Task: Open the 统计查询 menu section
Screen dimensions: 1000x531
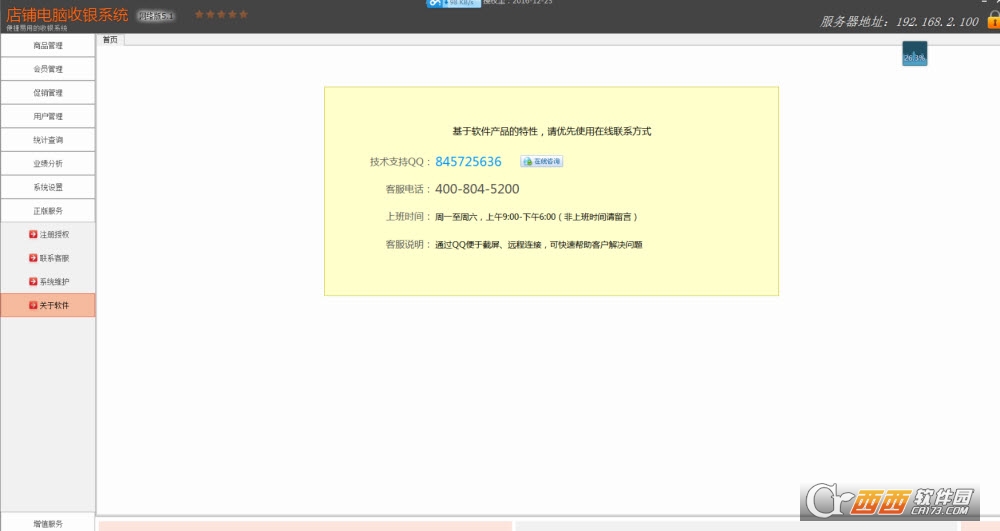Action: tap(48, 140)
